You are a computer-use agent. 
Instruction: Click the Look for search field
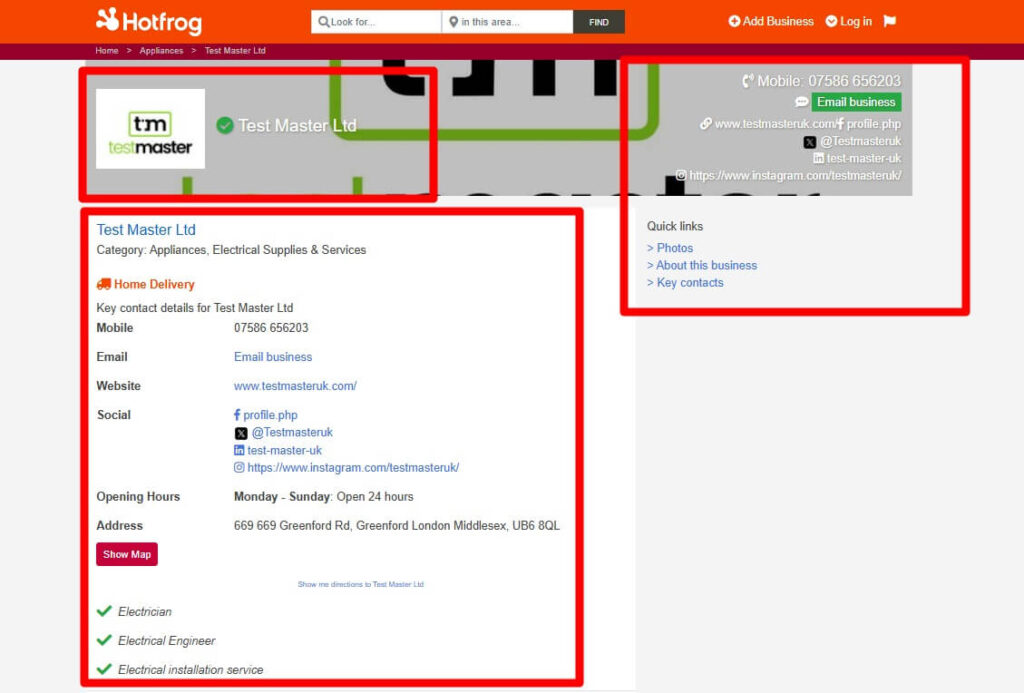tap(376, 22)
